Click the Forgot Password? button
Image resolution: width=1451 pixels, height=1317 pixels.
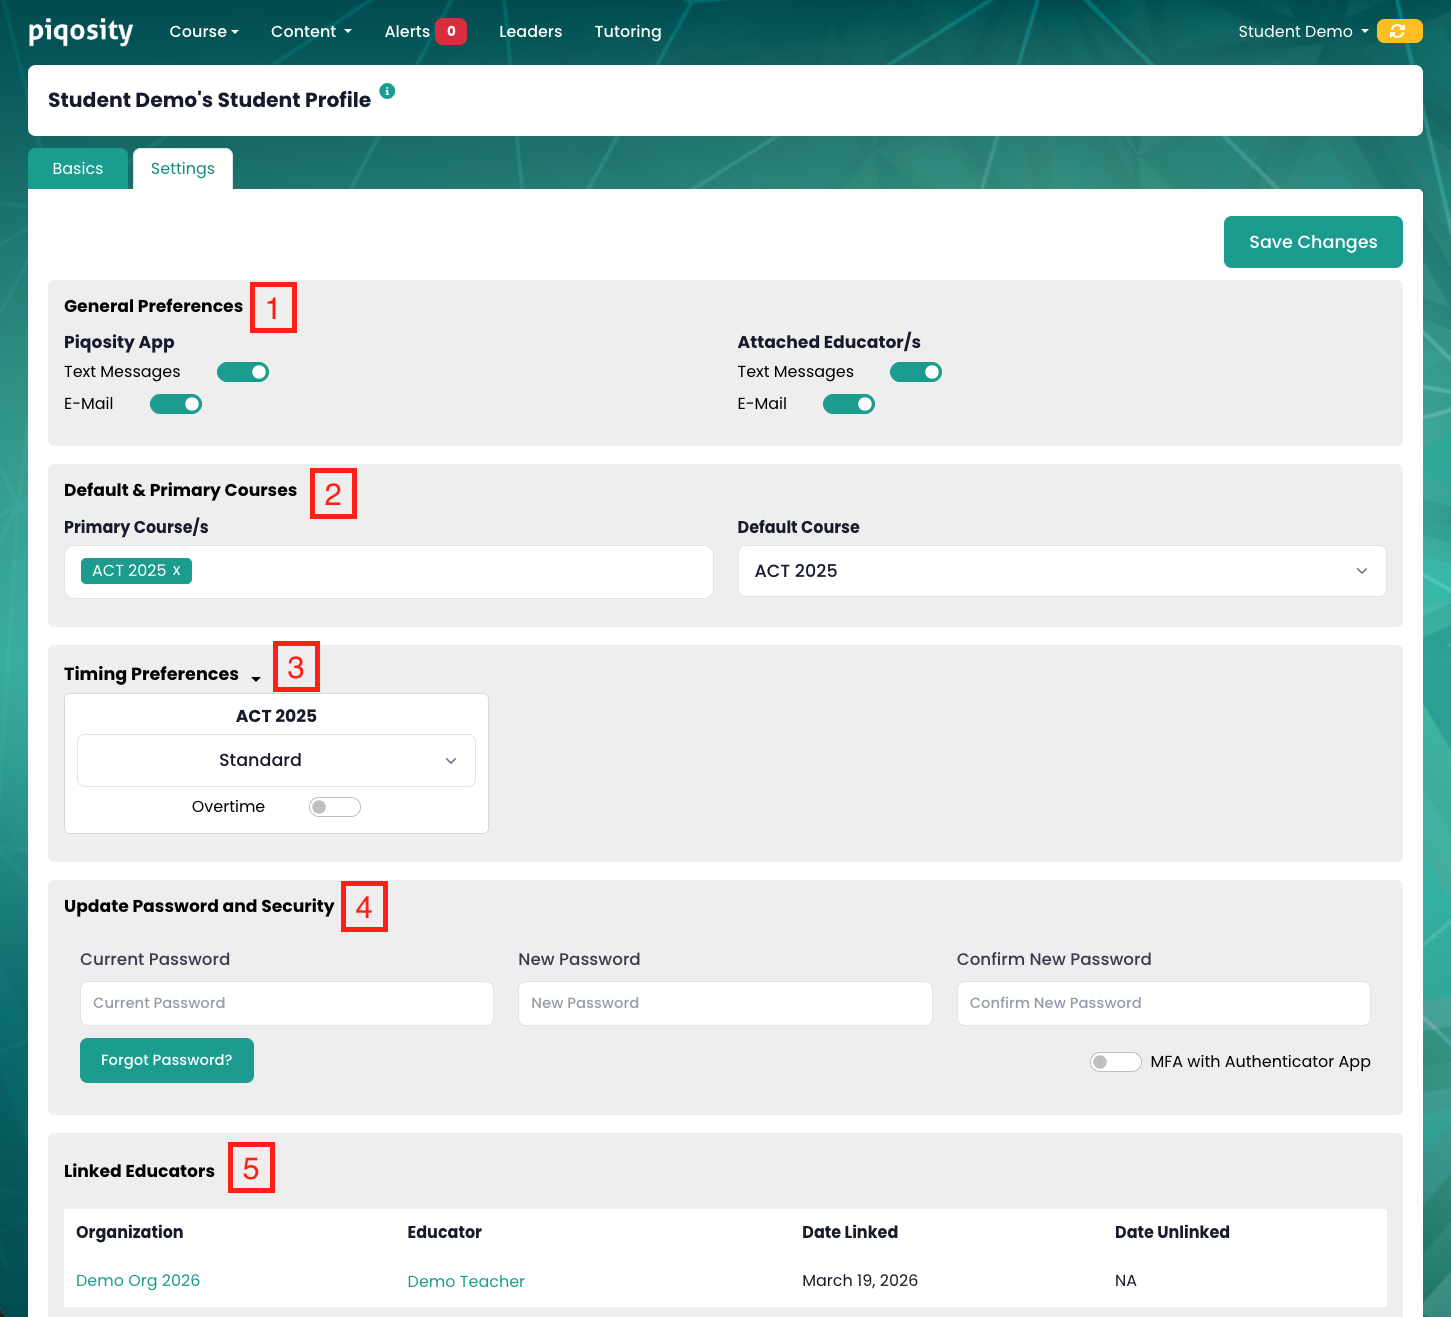167,1060
